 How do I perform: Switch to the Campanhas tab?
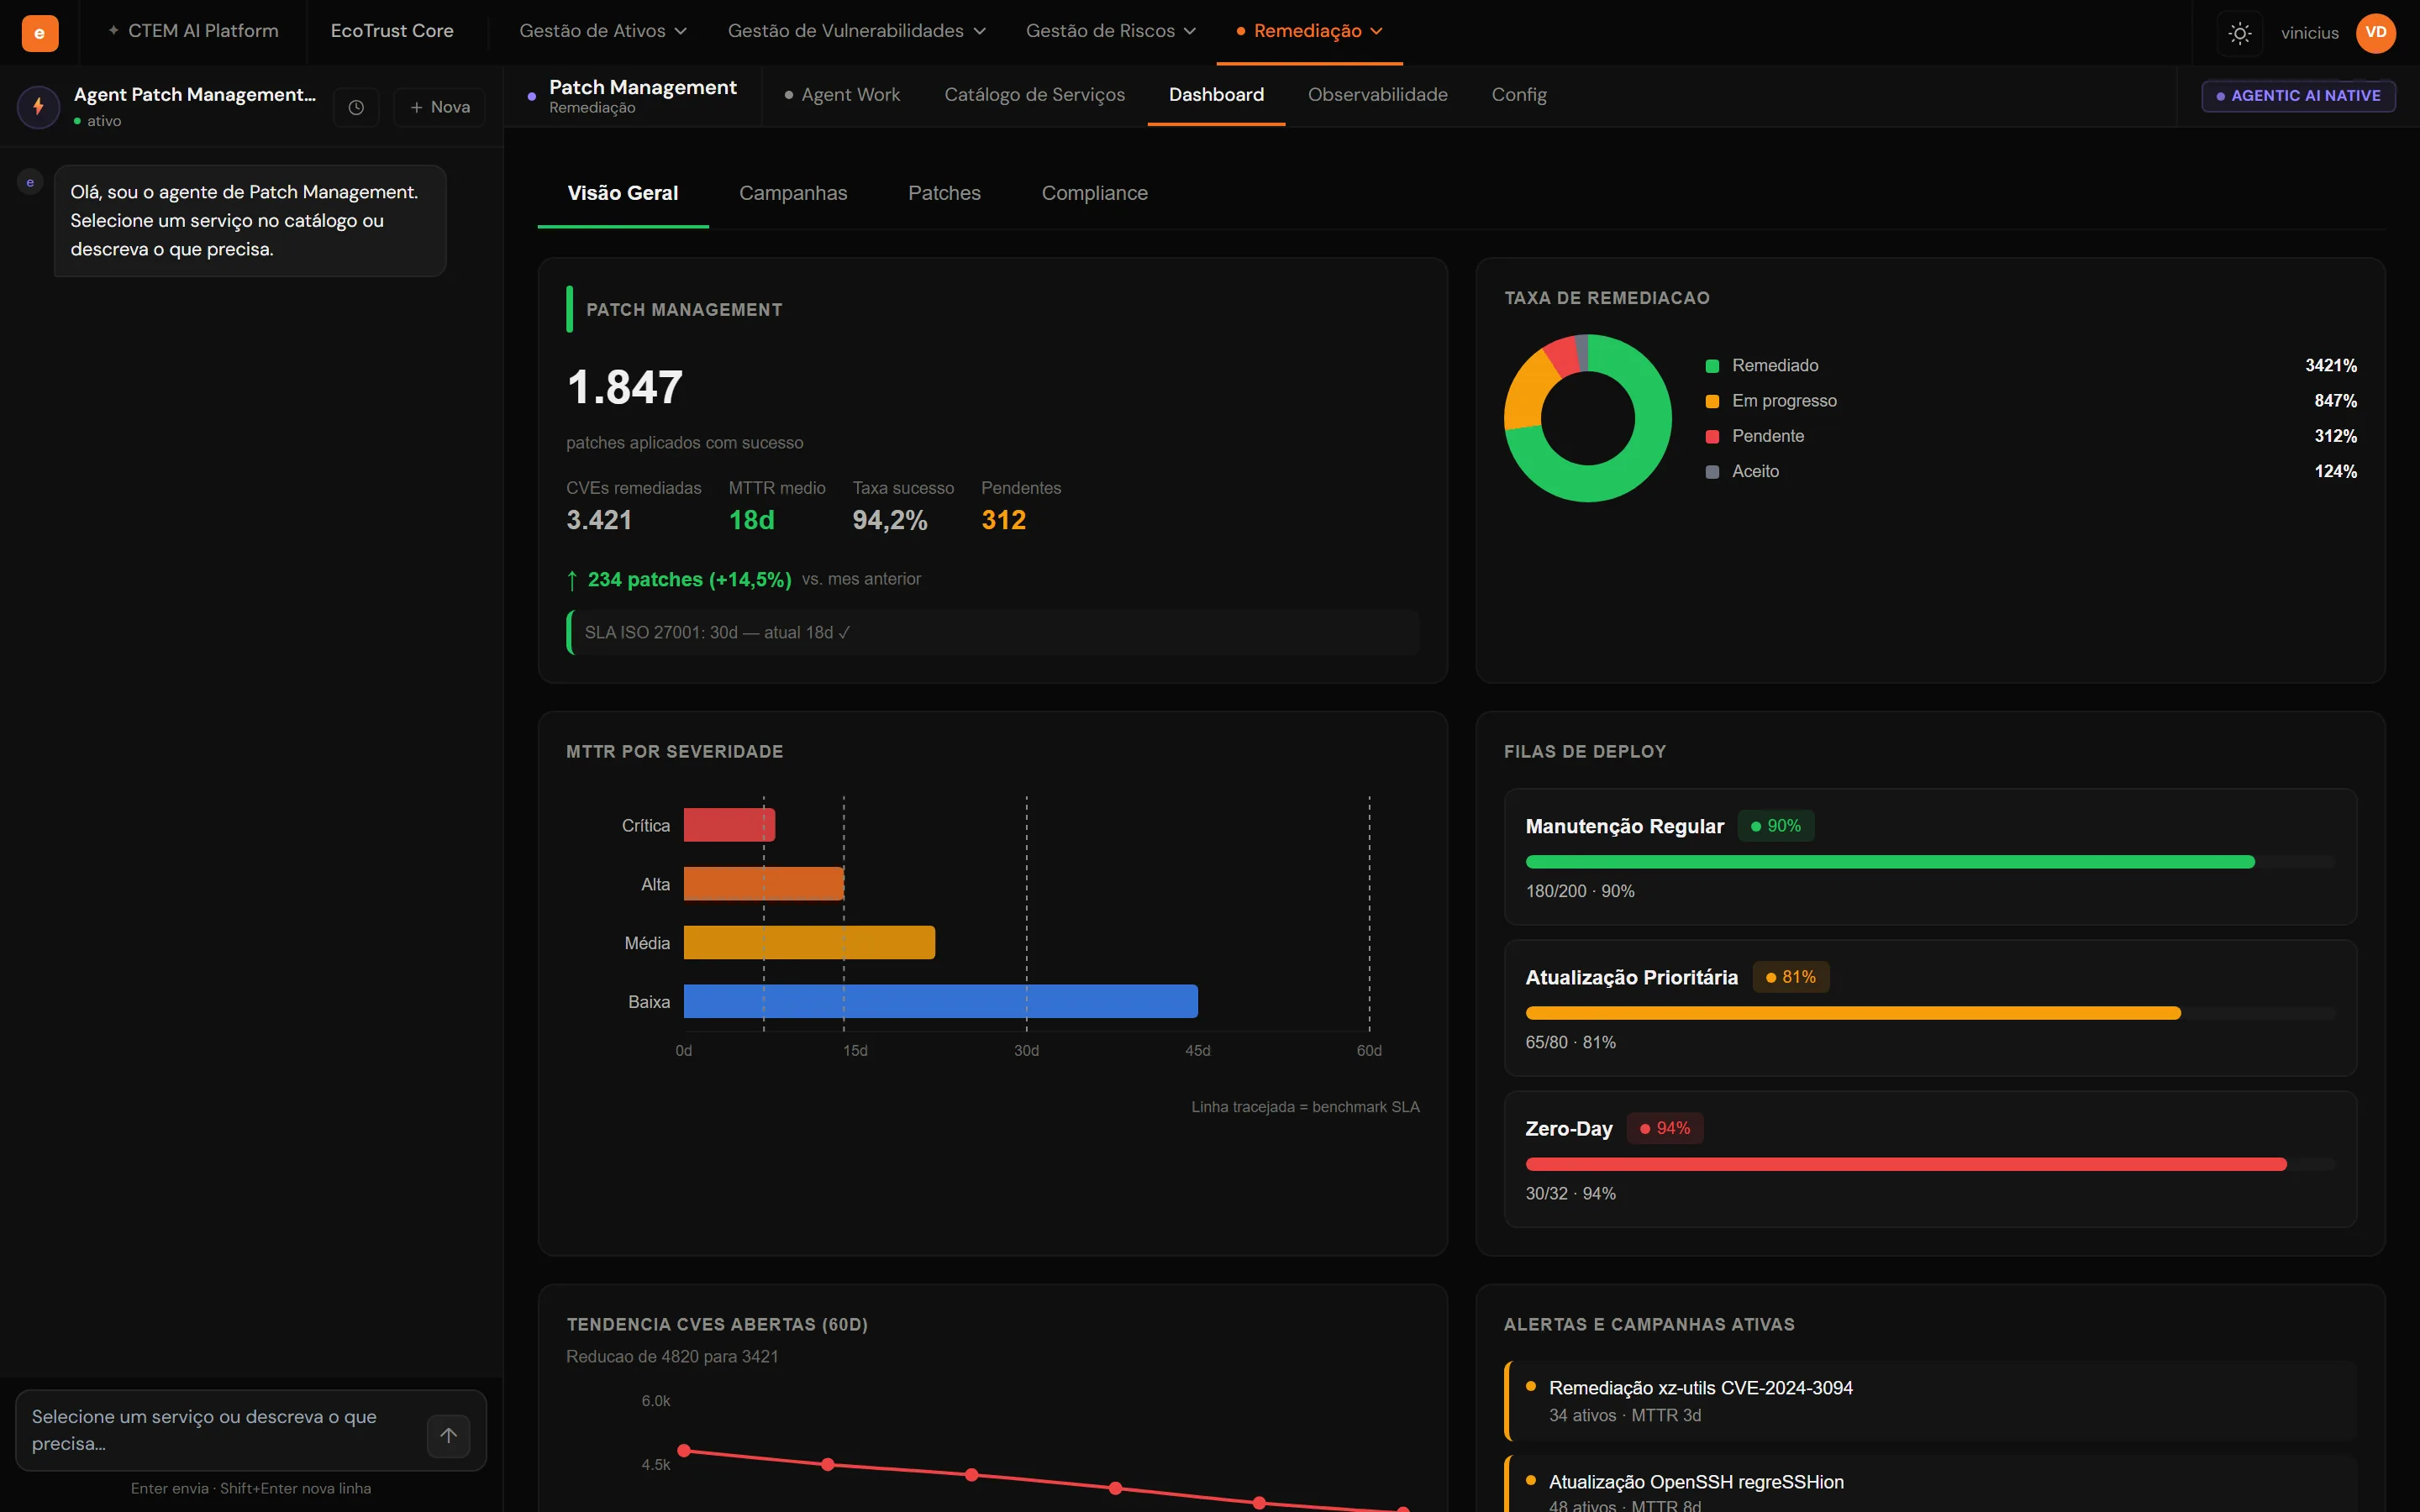point(793,193)
